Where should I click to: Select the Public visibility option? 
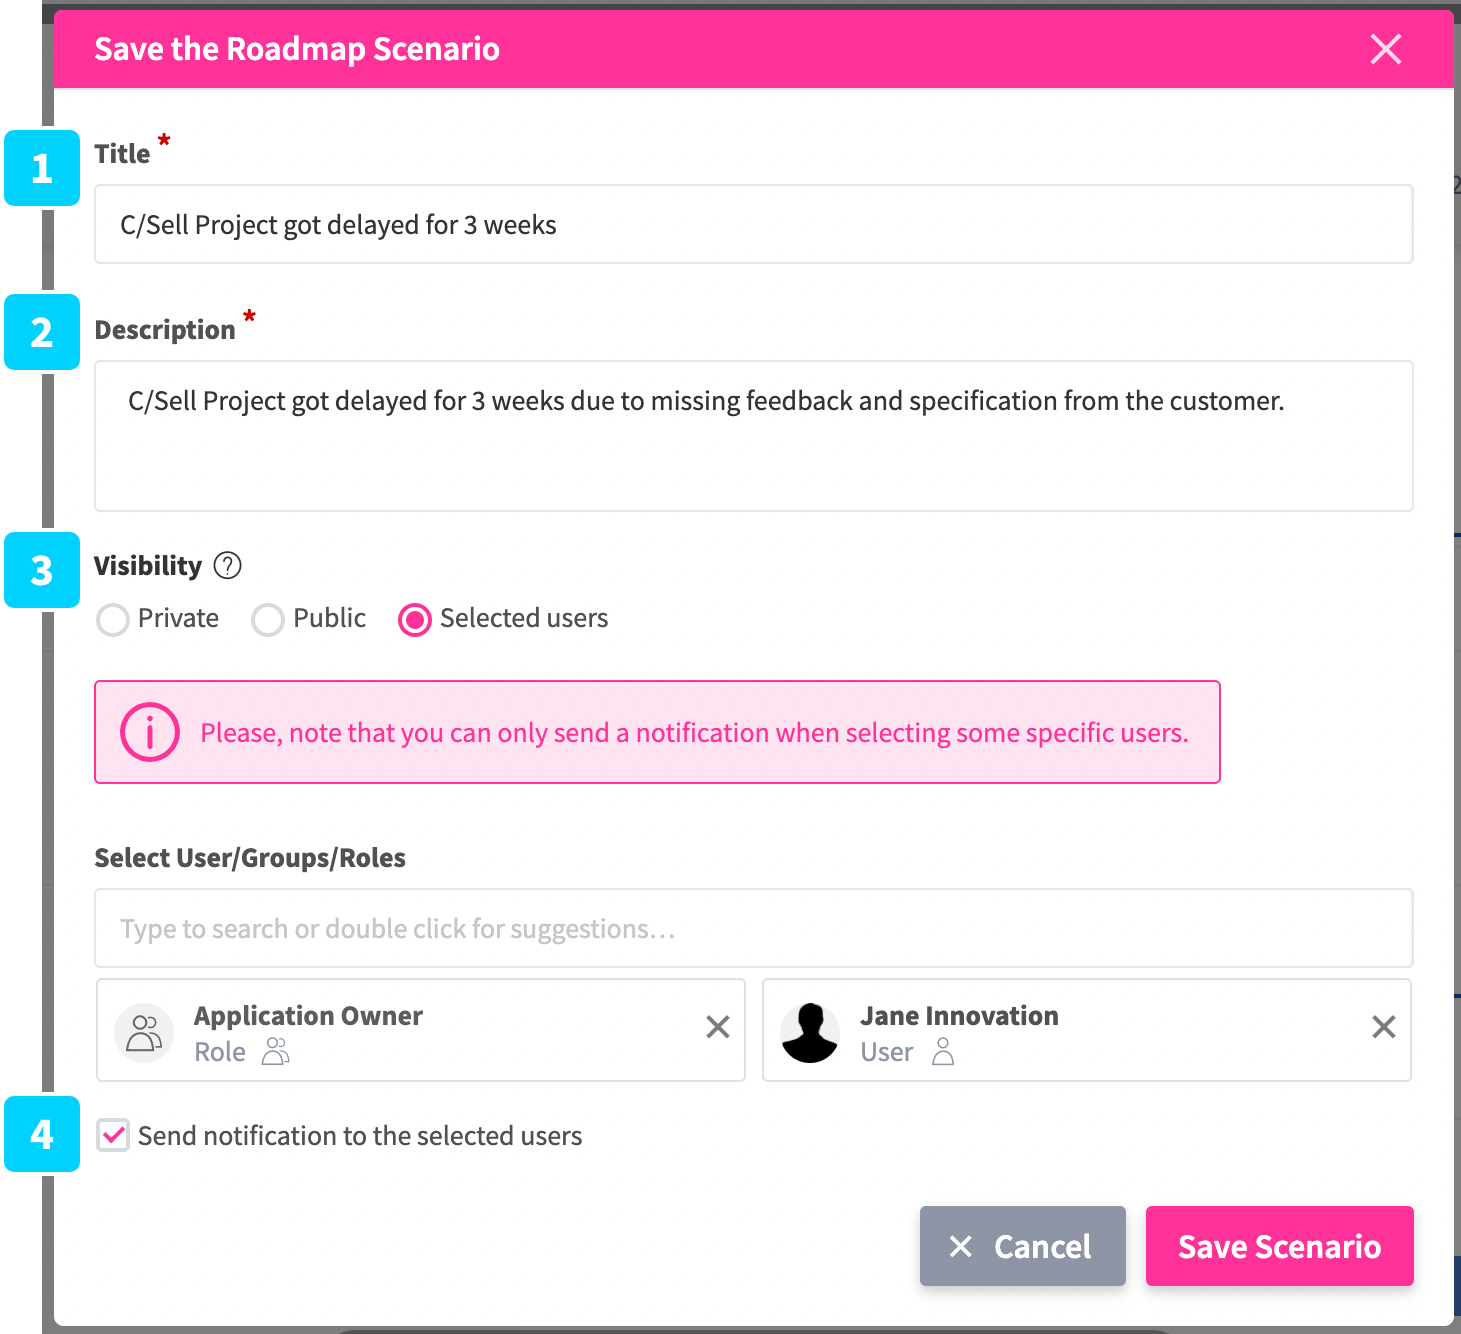click(x=268, y=620)
